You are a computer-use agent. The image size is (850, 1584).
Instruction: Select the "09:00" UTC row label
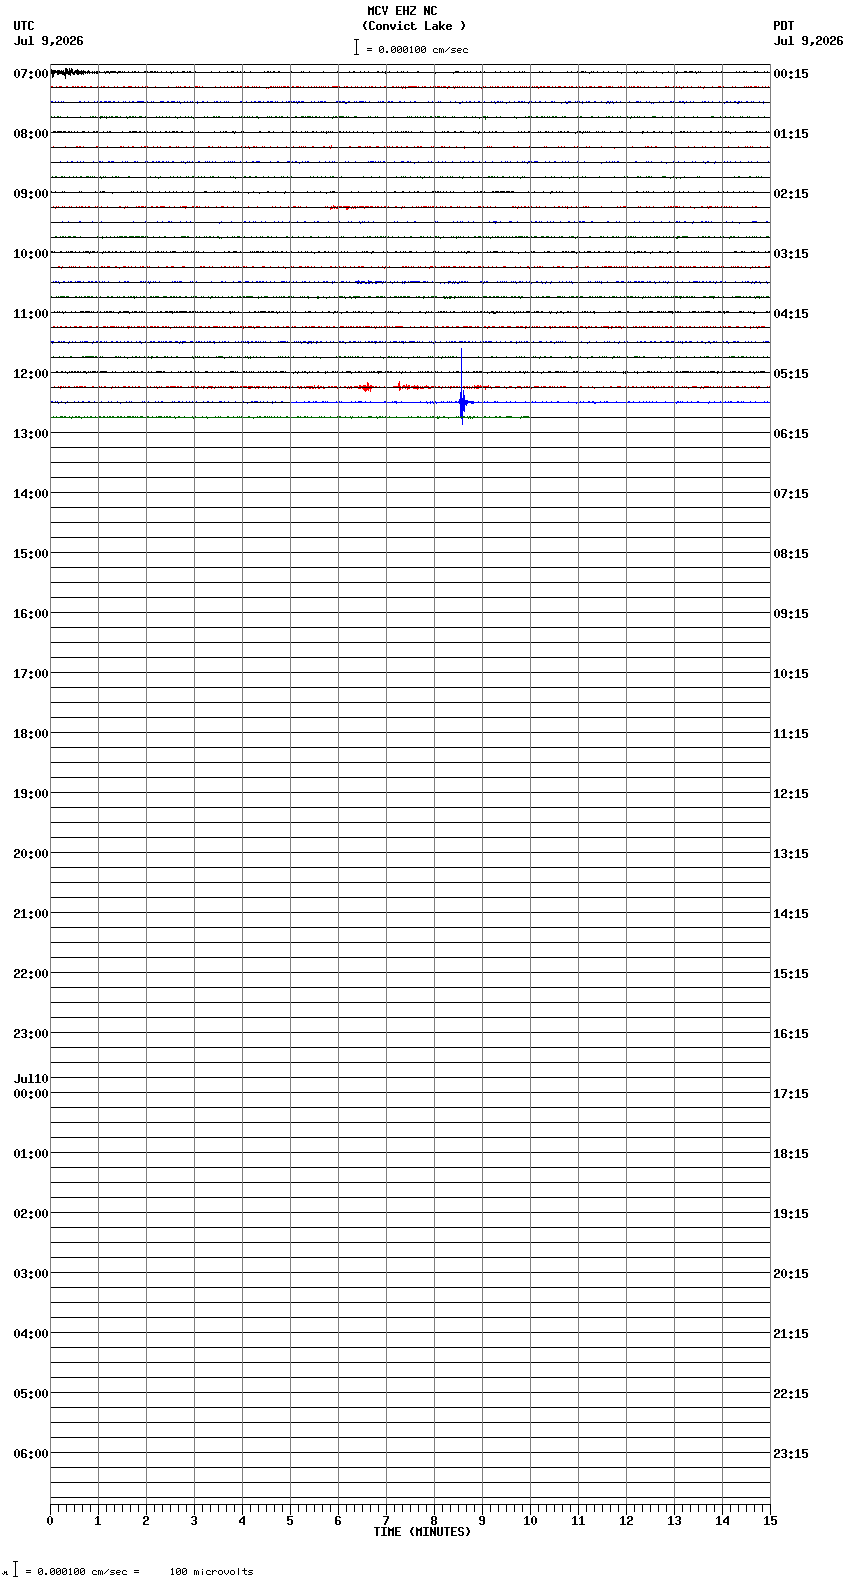31,194
